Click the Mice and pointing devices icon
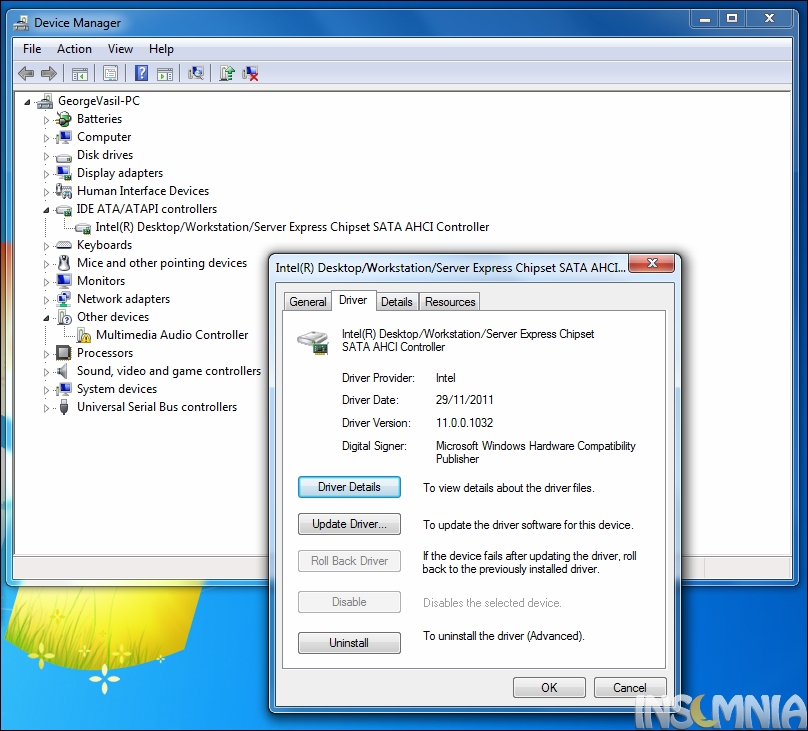 pyautogui.click(x=63, y=263)
